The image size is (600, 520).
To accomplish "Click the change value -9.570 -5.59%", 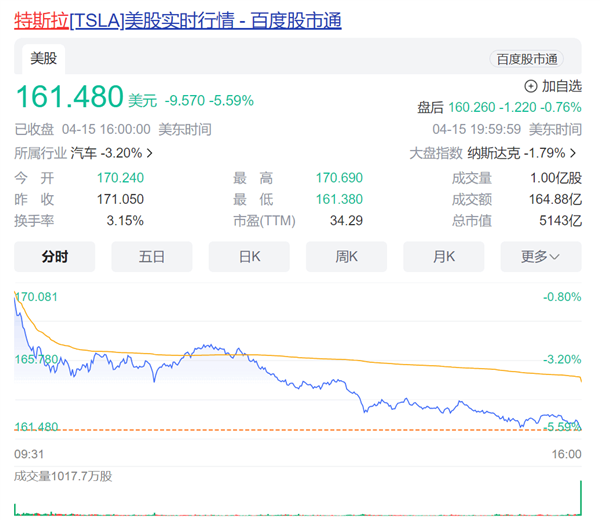I will (x=209, y=101).
